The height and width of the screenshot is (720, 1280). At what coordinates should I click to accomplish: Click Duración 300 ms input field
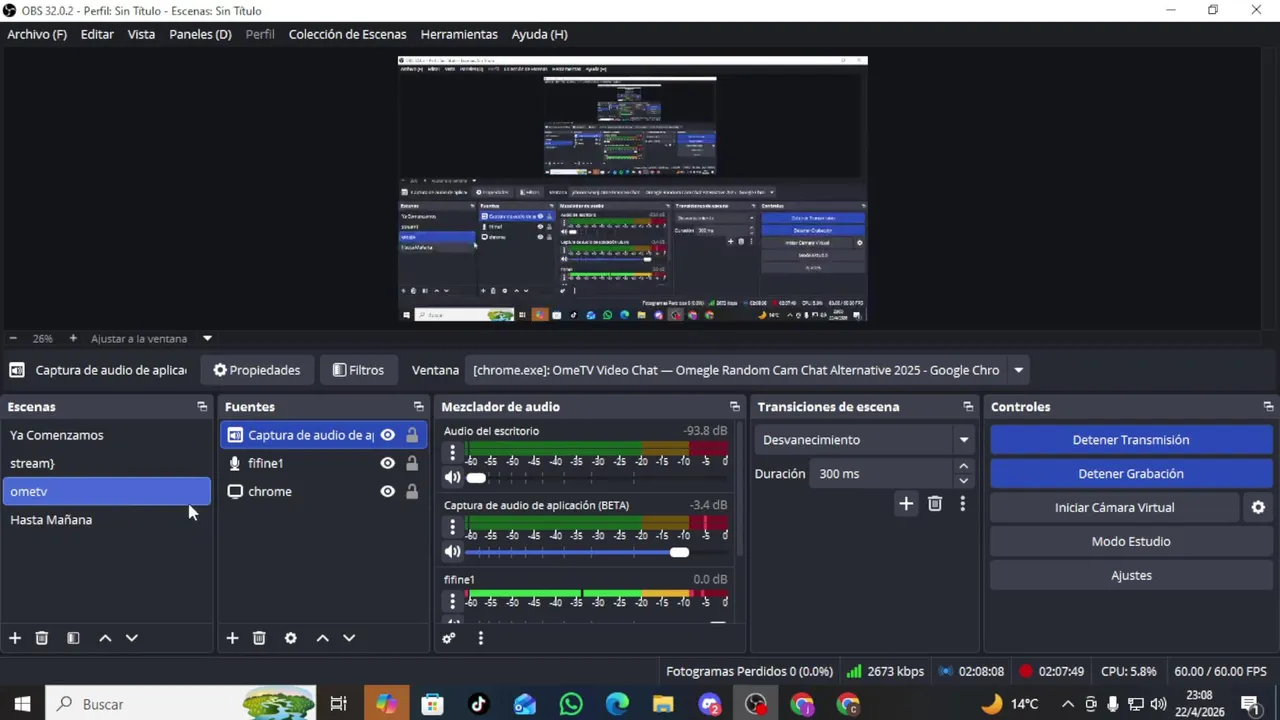tap(882, 474)
